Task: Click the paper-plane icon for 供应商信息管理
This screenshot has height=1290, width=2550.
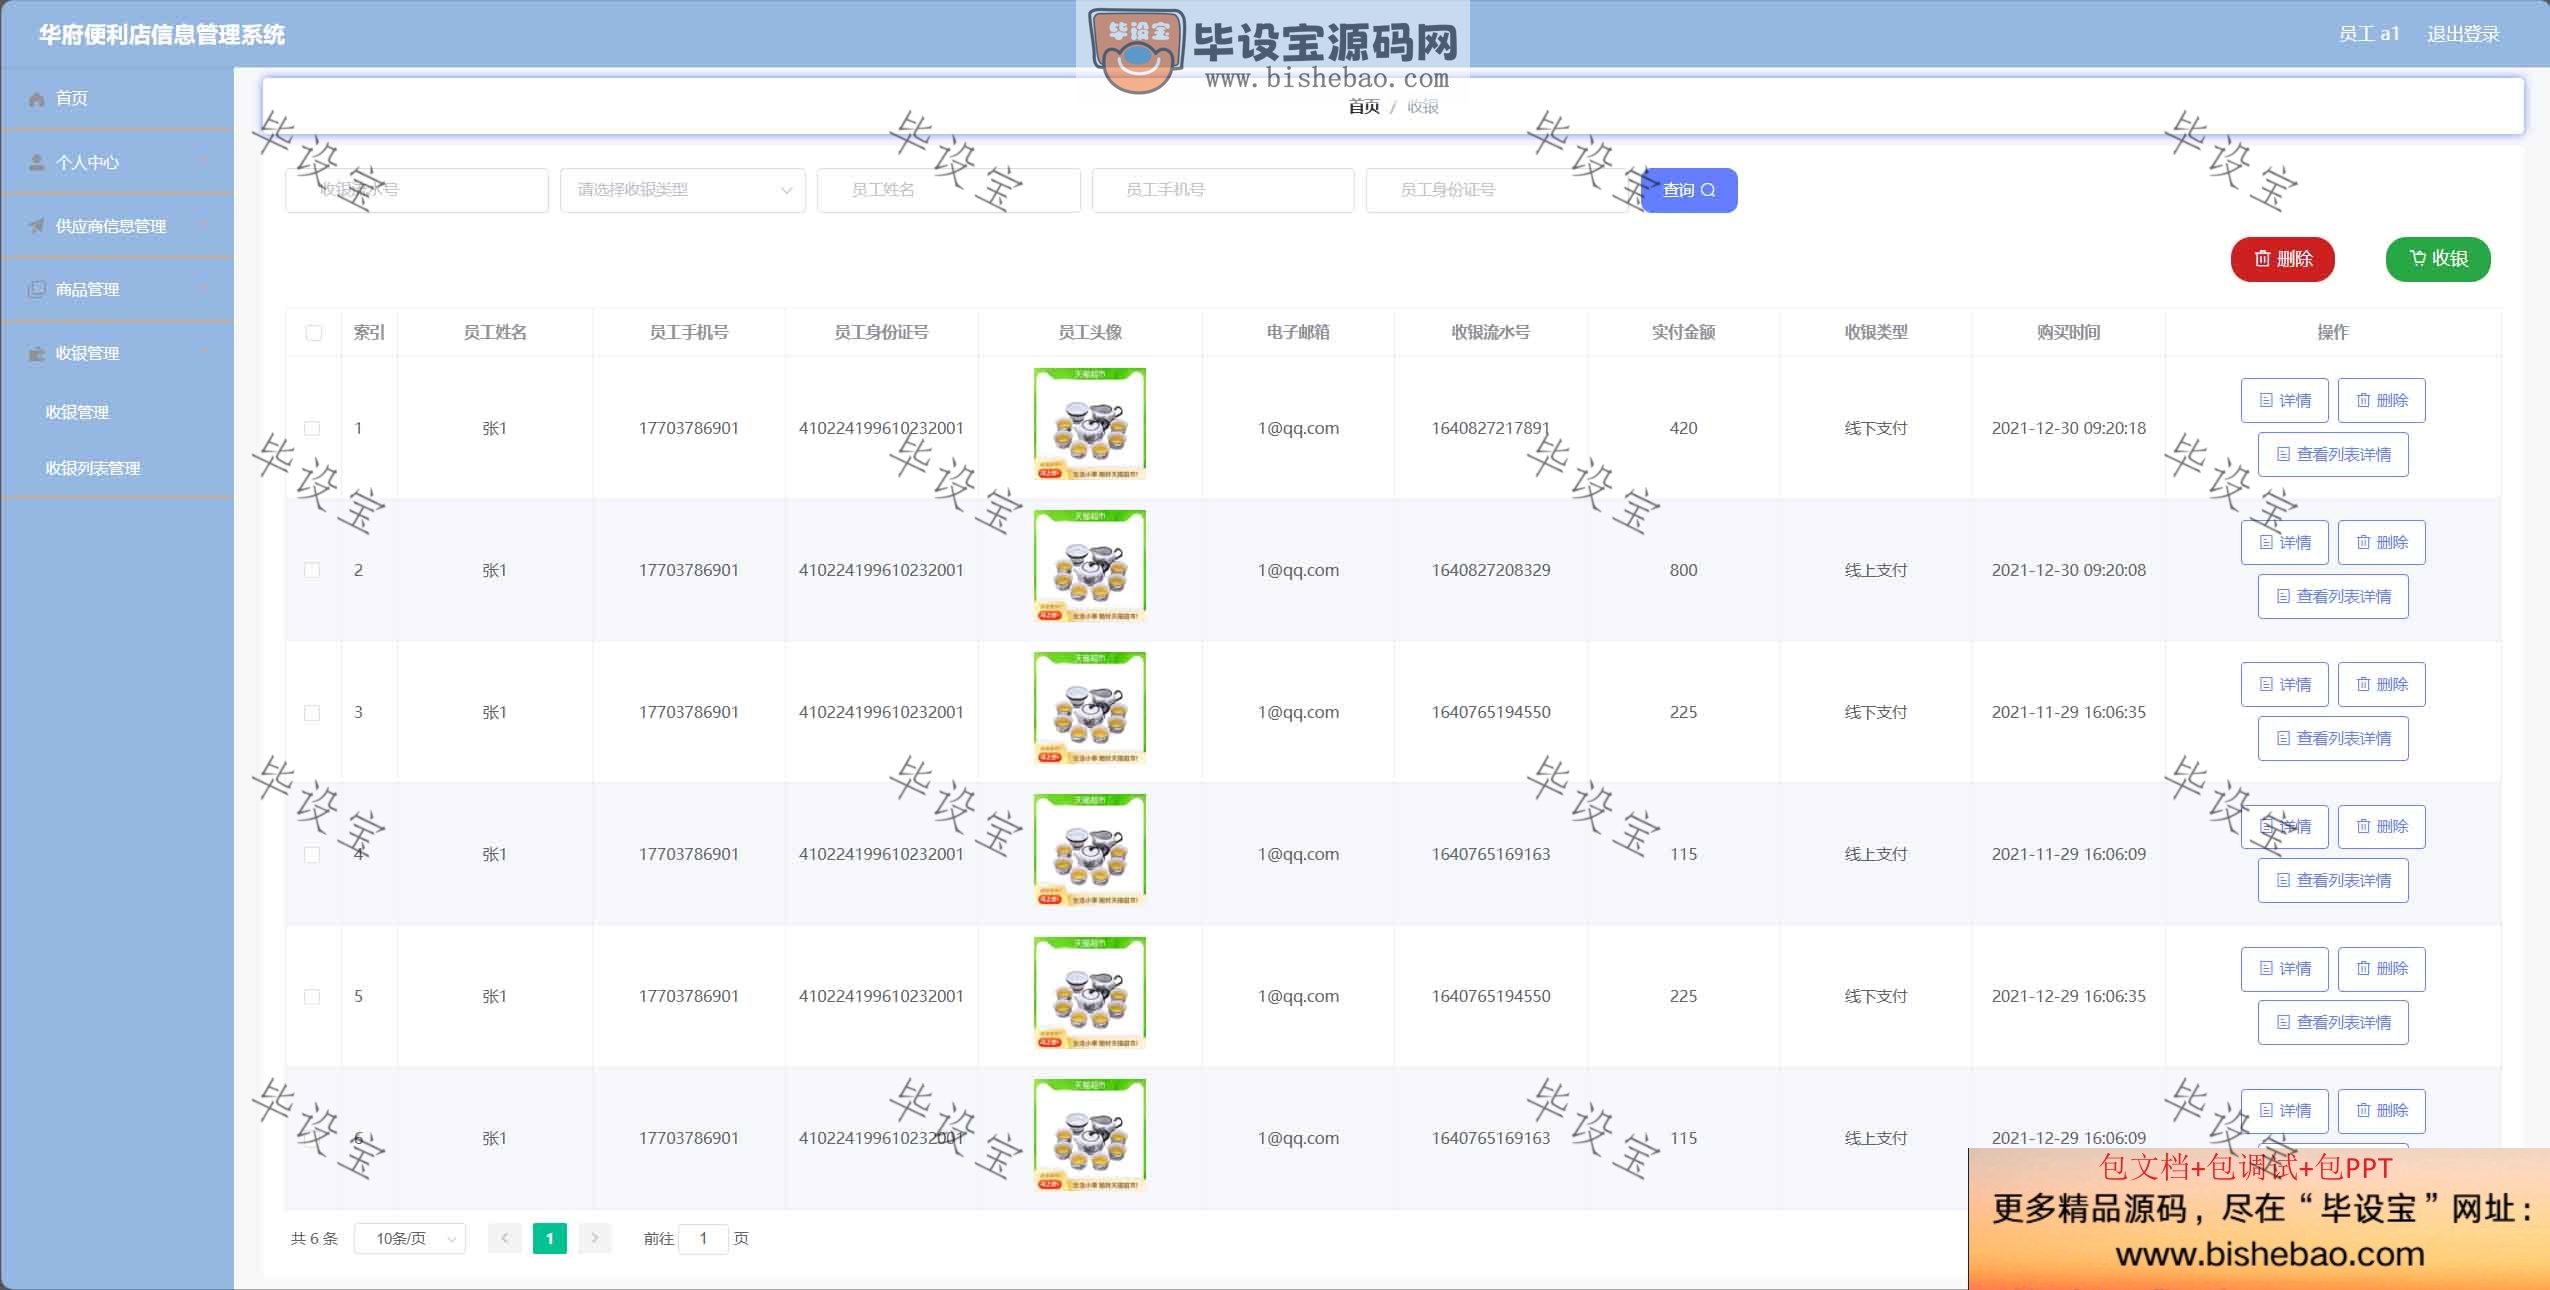Action: [37, 226]
